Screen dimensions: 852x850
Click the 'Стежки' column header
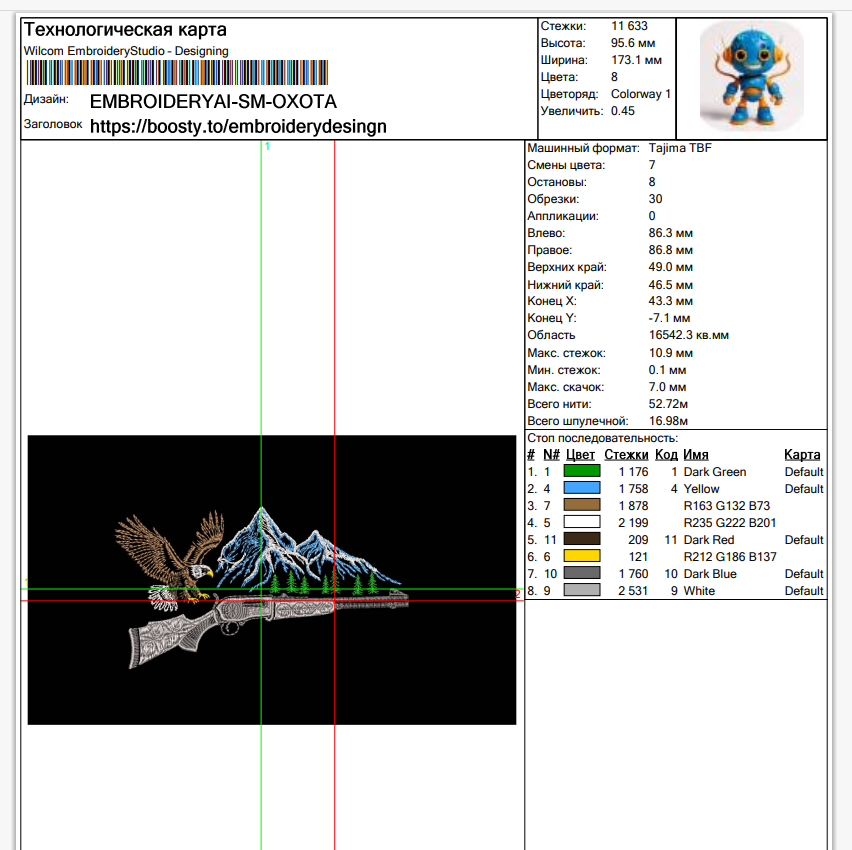(626, 455)
